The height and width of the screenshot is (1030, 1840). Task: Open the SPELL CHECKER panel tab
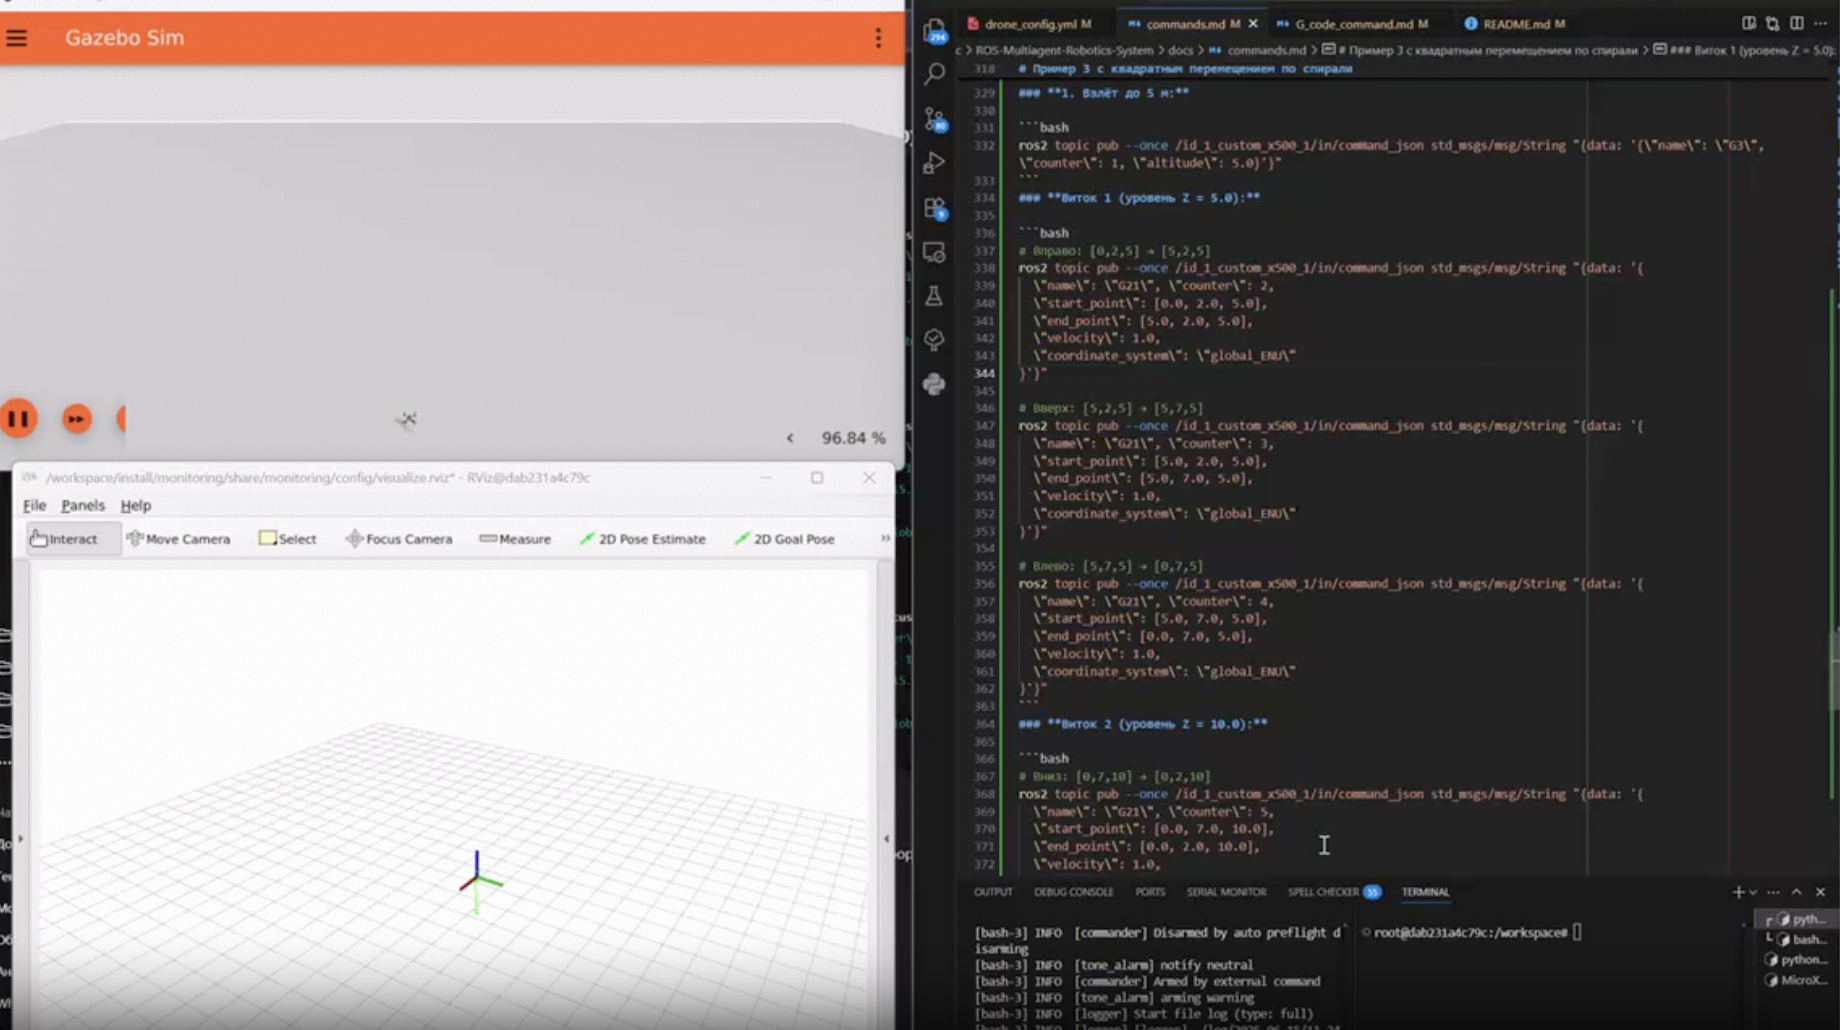(x=1334, y=892)
